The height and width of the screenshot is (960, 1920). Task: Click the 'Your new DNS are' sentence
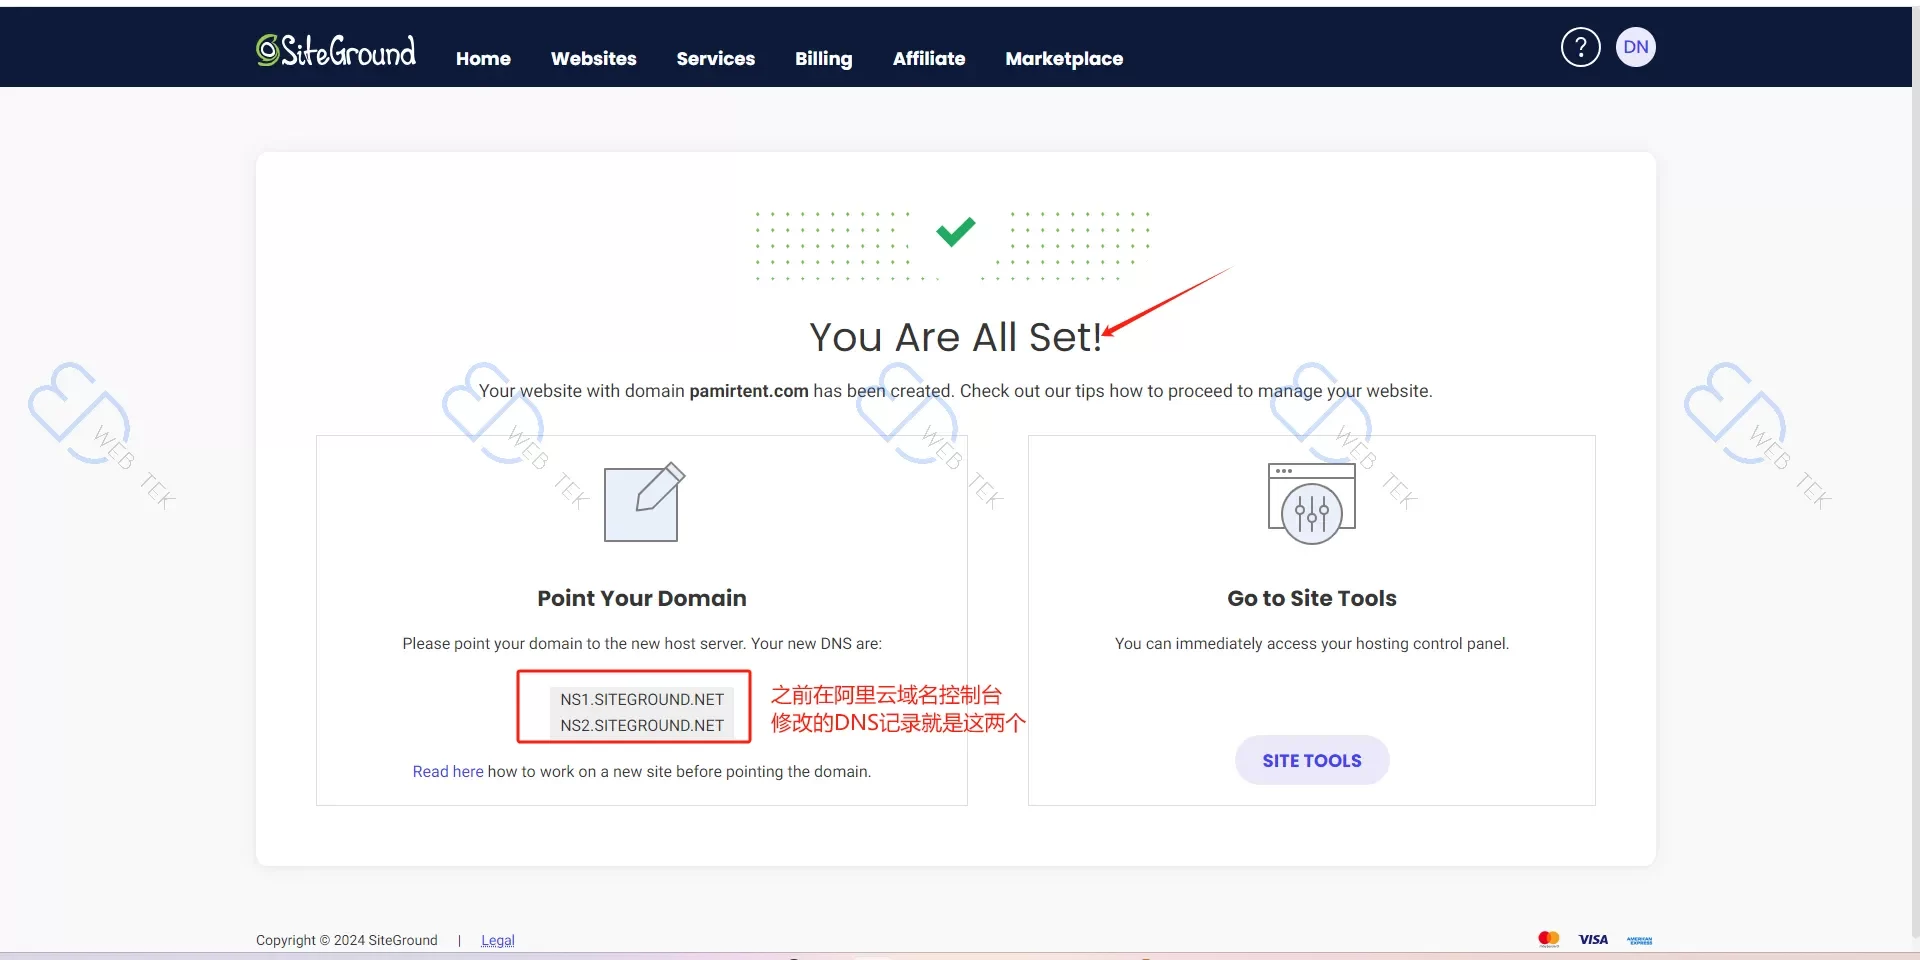pyautogui.click(x=817, y=643)
